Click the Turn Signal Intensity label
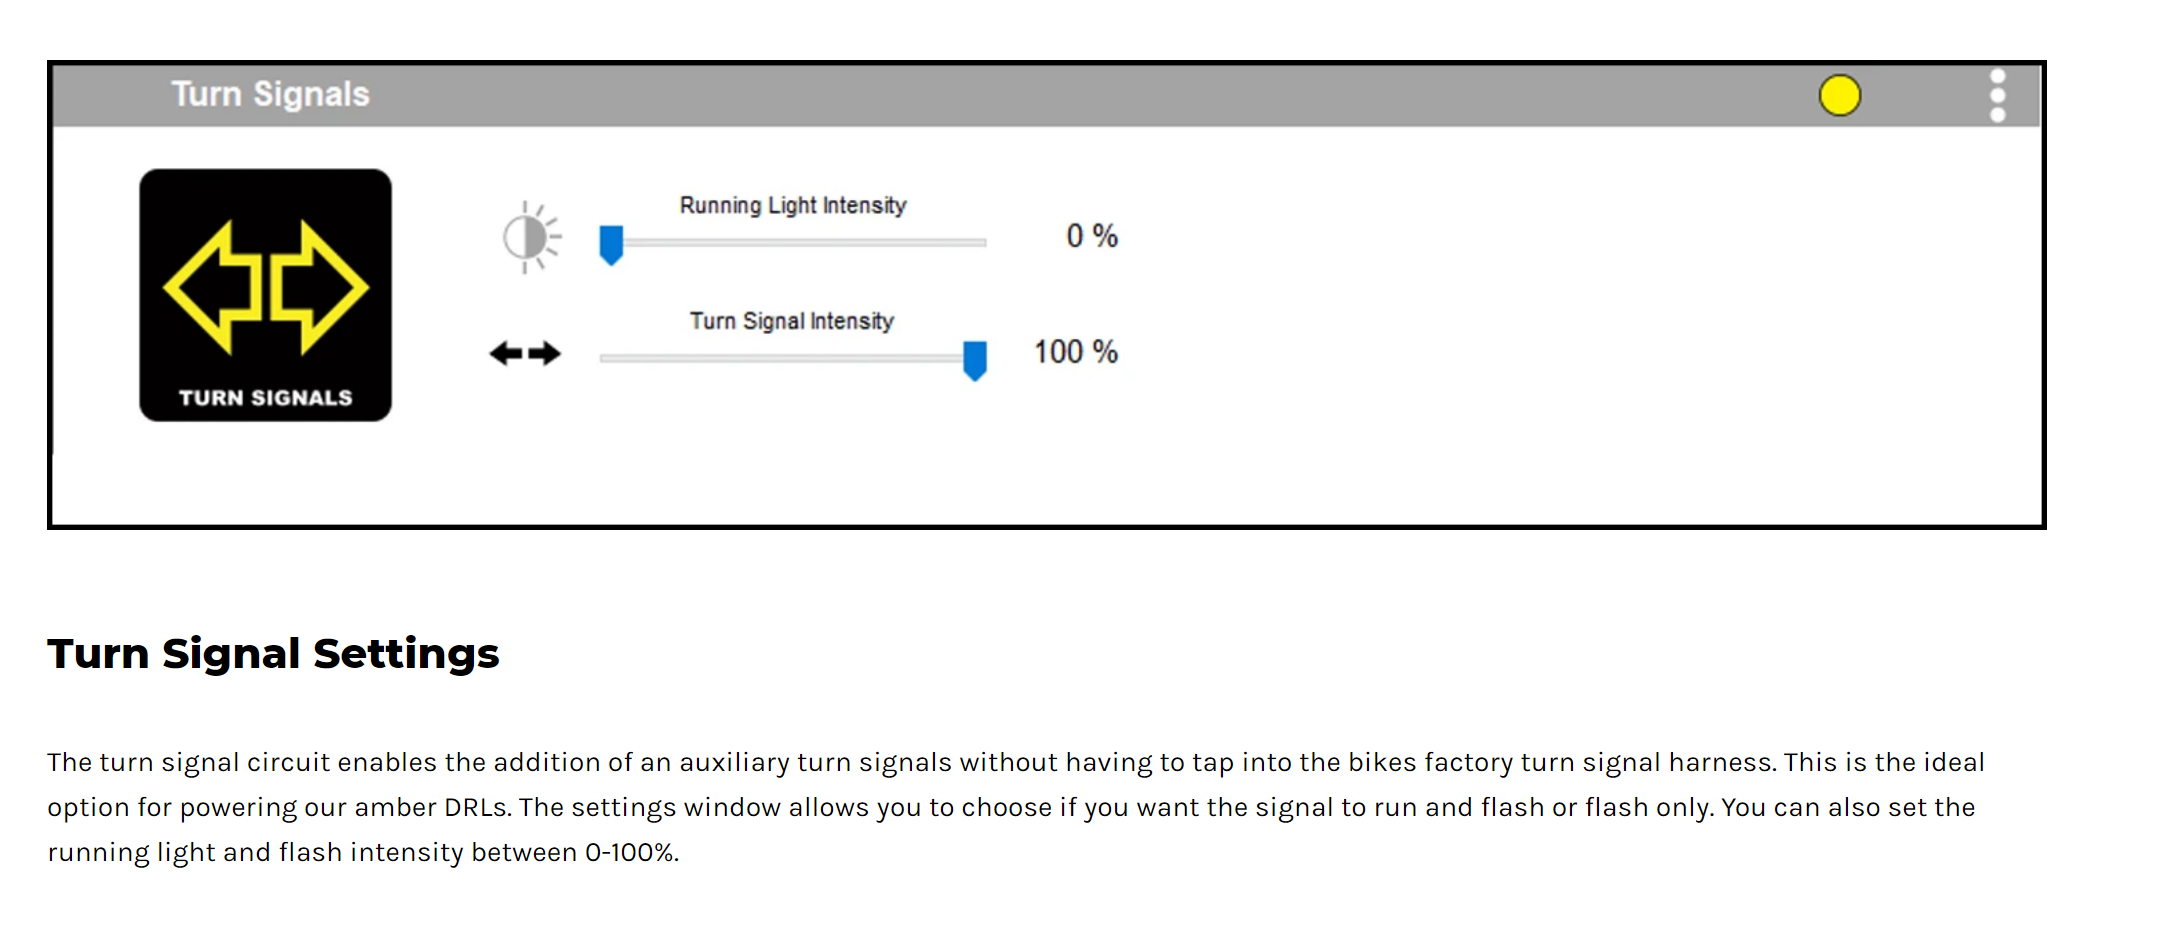This screenshot has width=2180, height=933. (x=792, y=321)
